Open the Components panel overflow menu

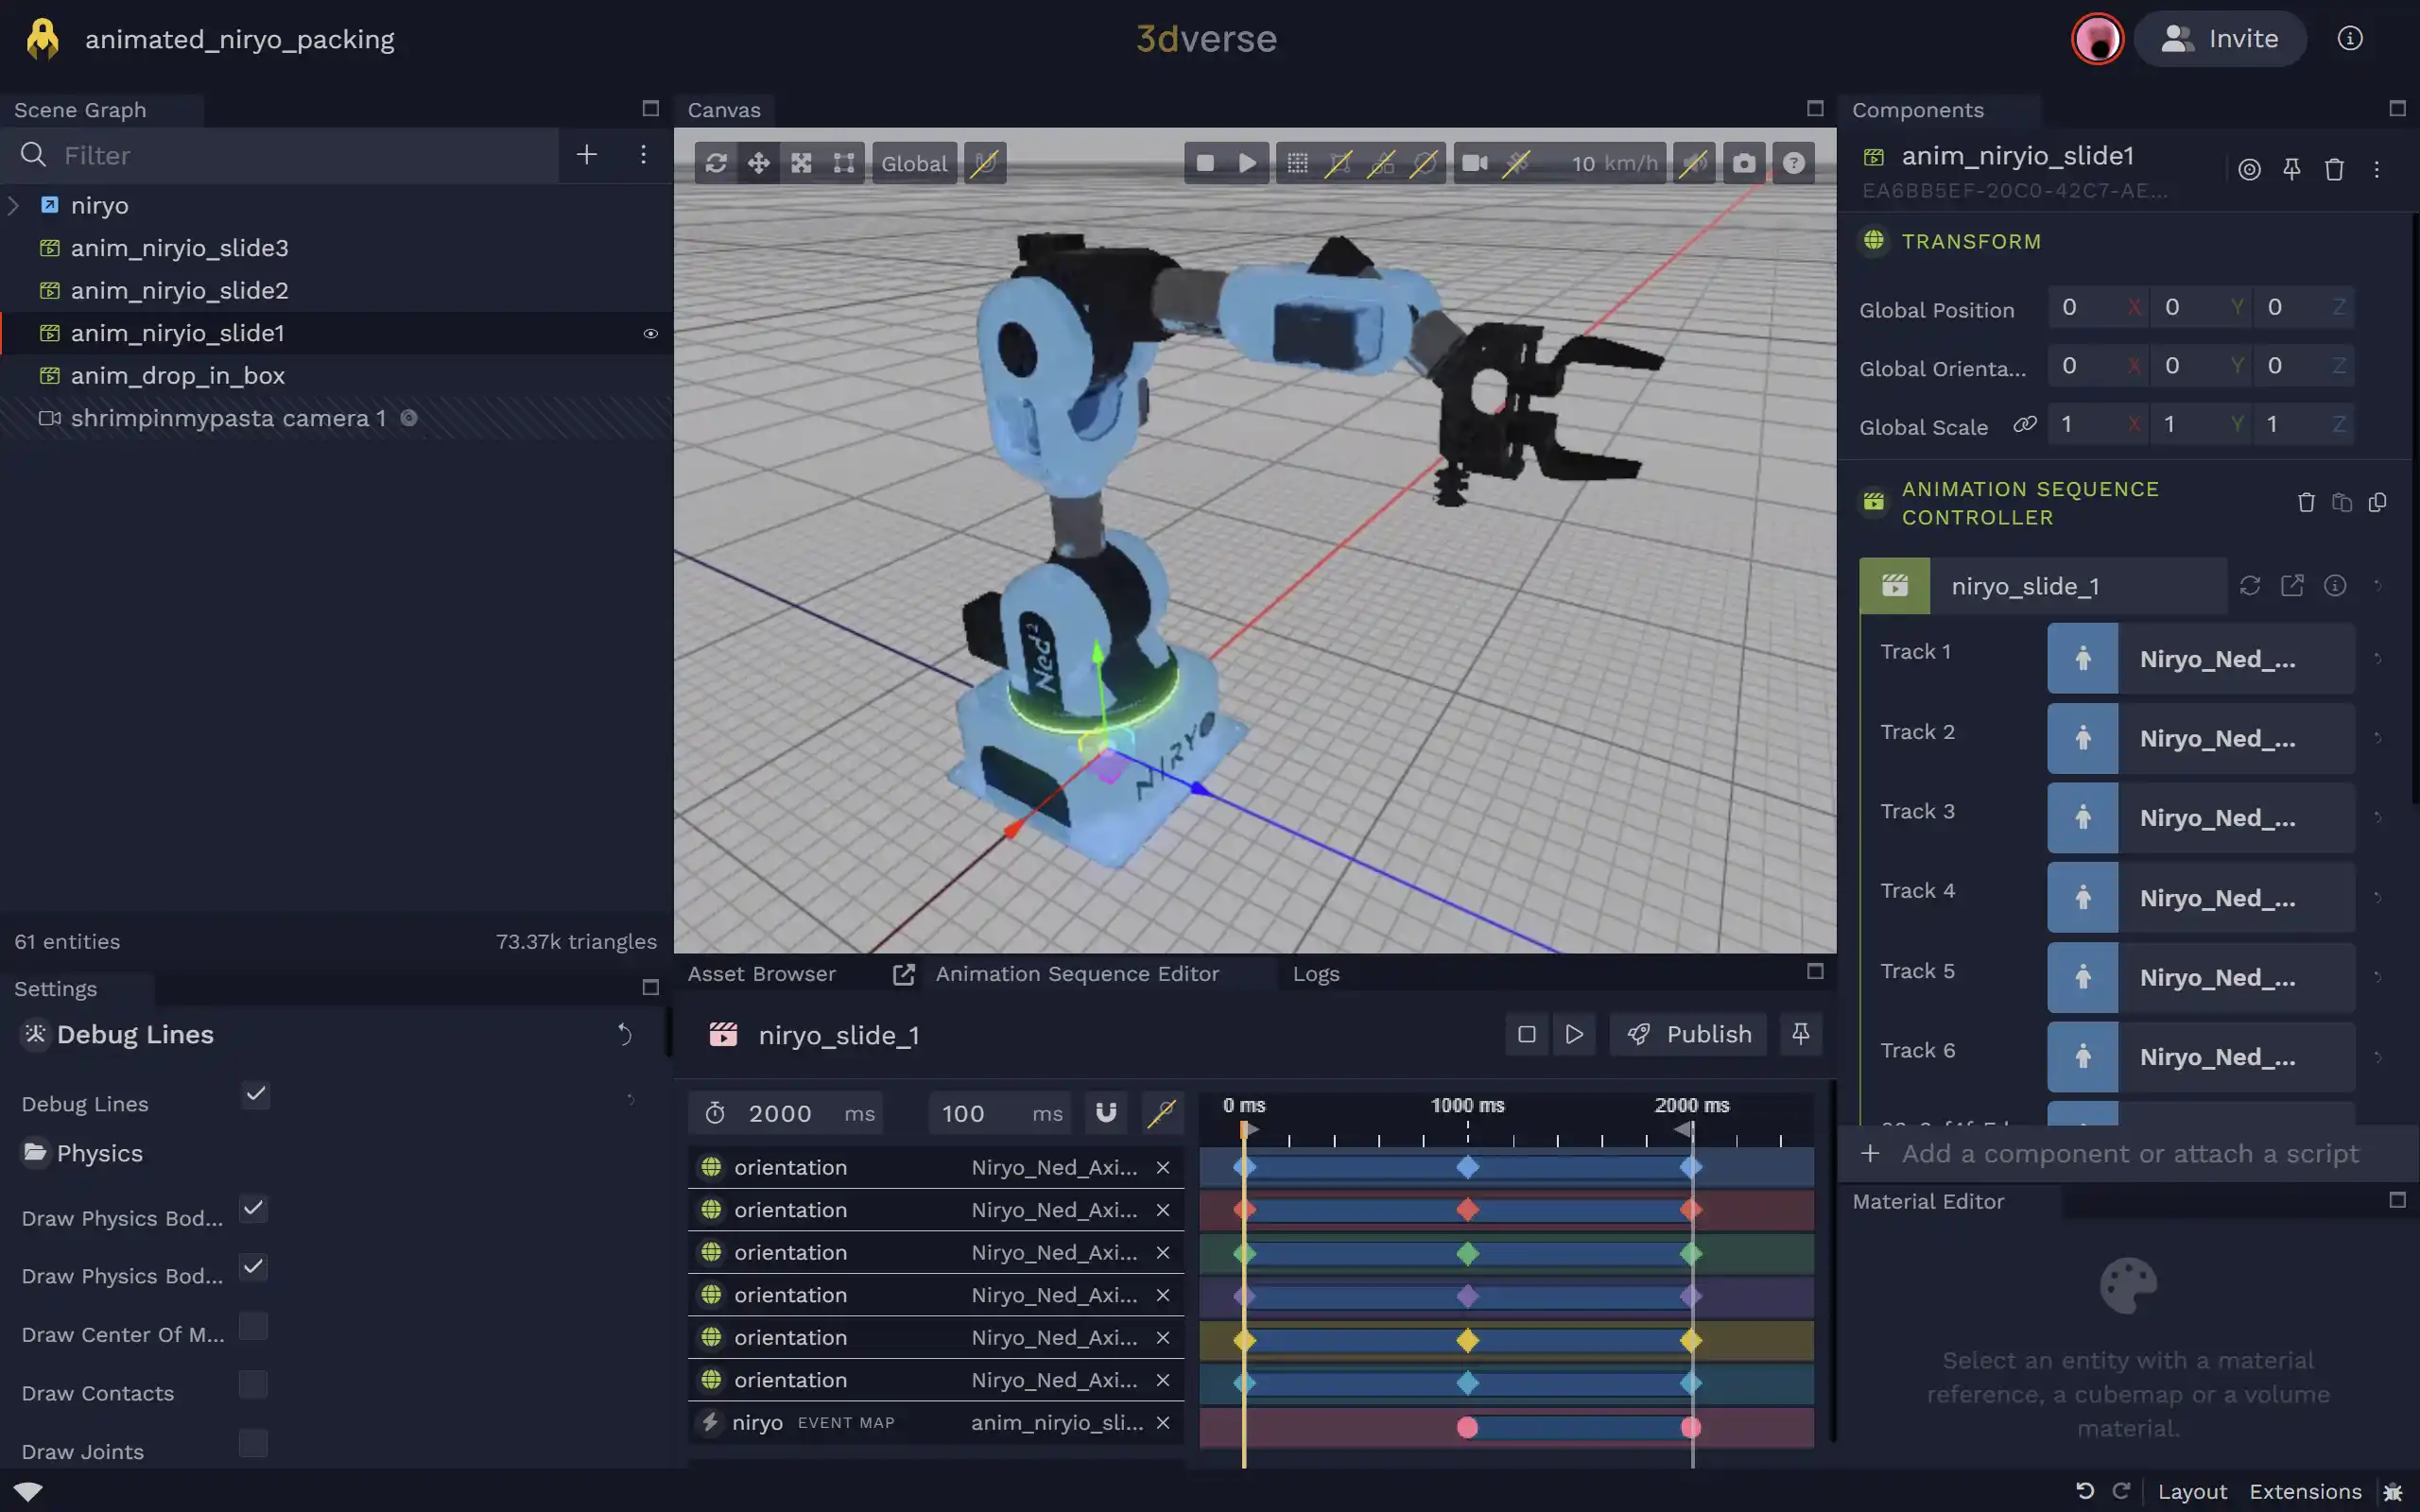[x=2378, y=169]
